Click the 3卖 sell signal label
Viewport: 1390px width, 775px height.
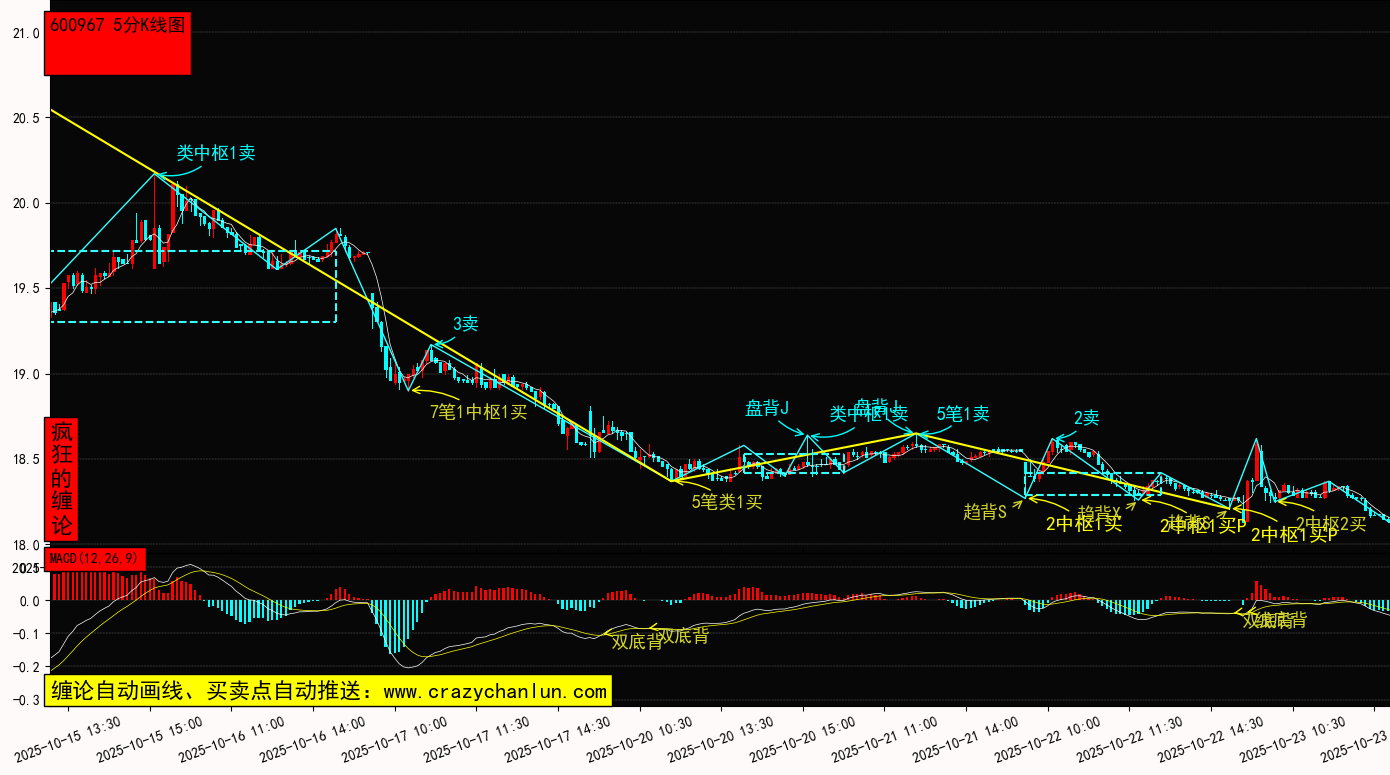coord(466,324)
